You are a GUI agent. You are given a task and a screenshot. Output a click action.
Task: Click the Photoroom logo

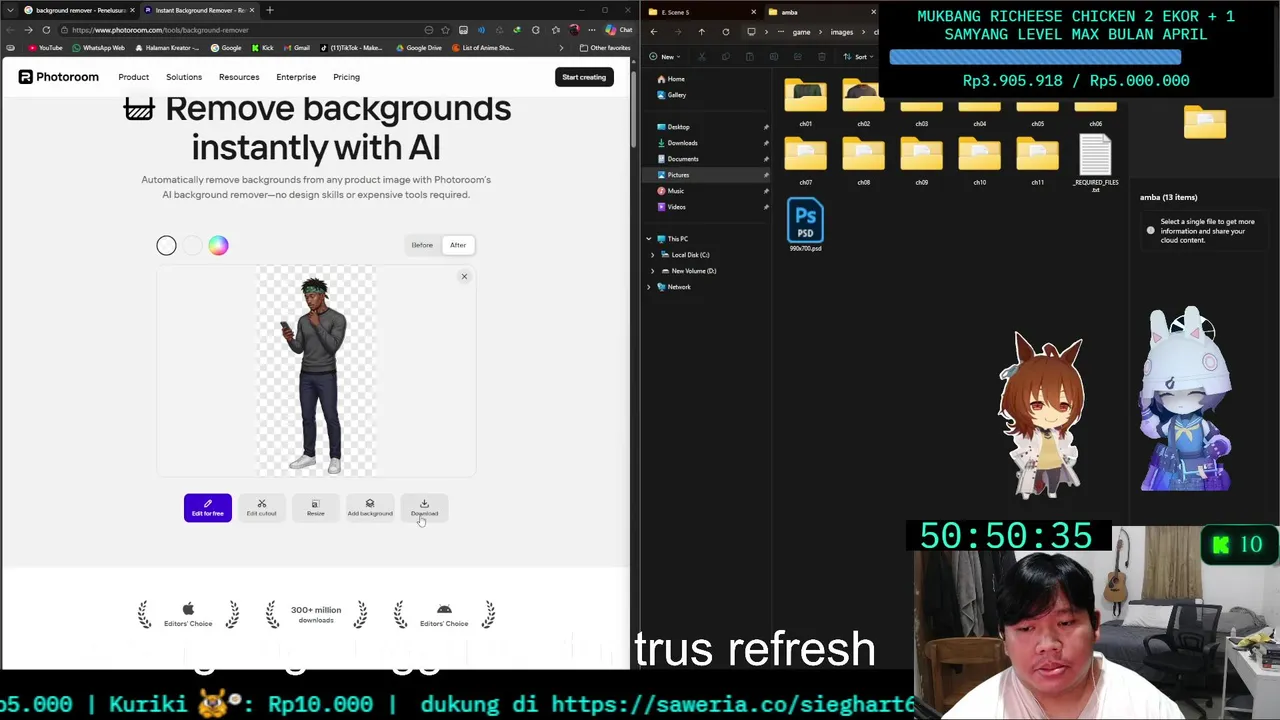pyautogui.click(x=59, y=77)
